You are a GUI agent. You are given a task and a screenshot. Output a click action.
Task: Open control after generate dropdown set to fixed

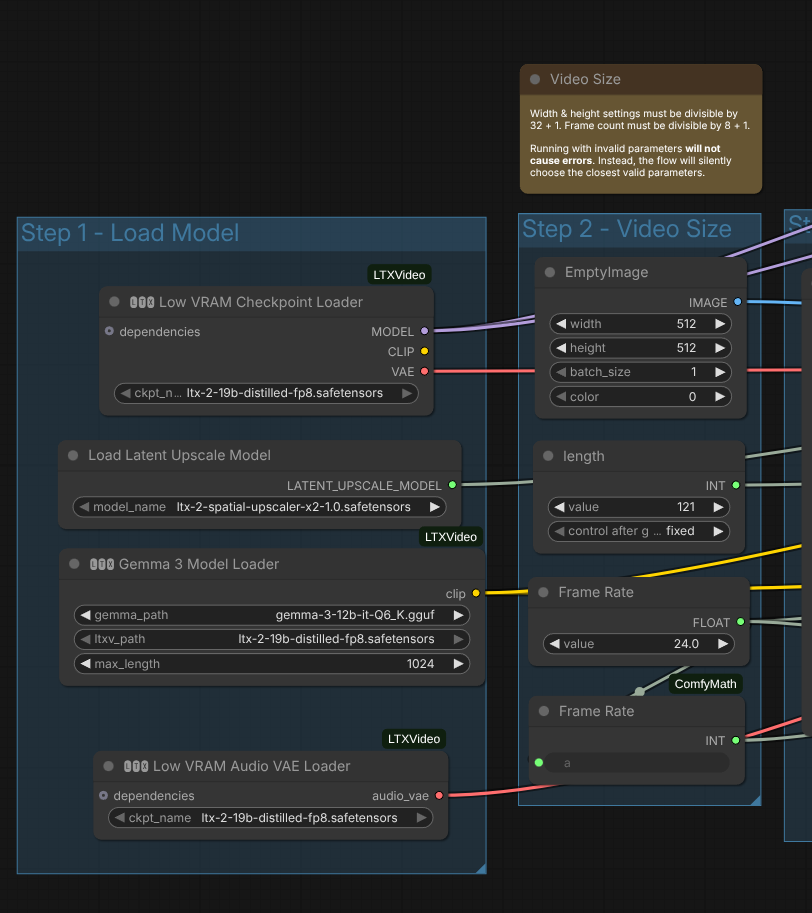639,531
